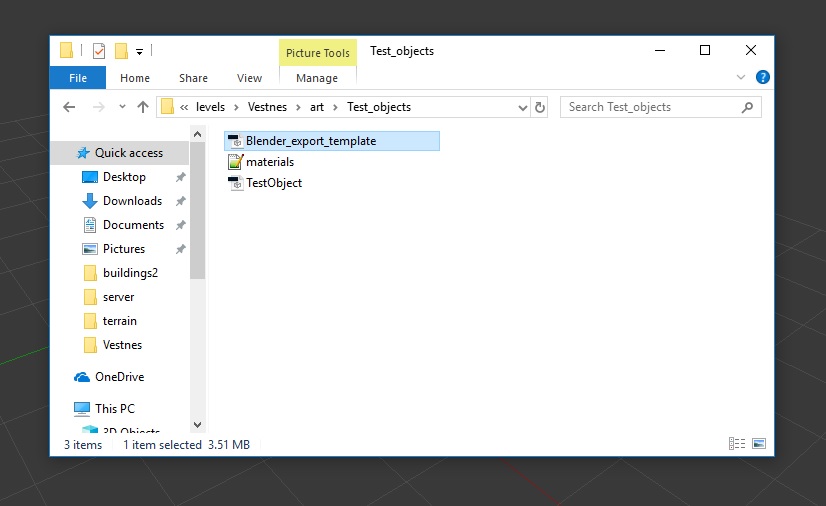Viewport: 826px width, 506px height.
Task: Click the 1 item selected status text
Action: click(162, 445)
